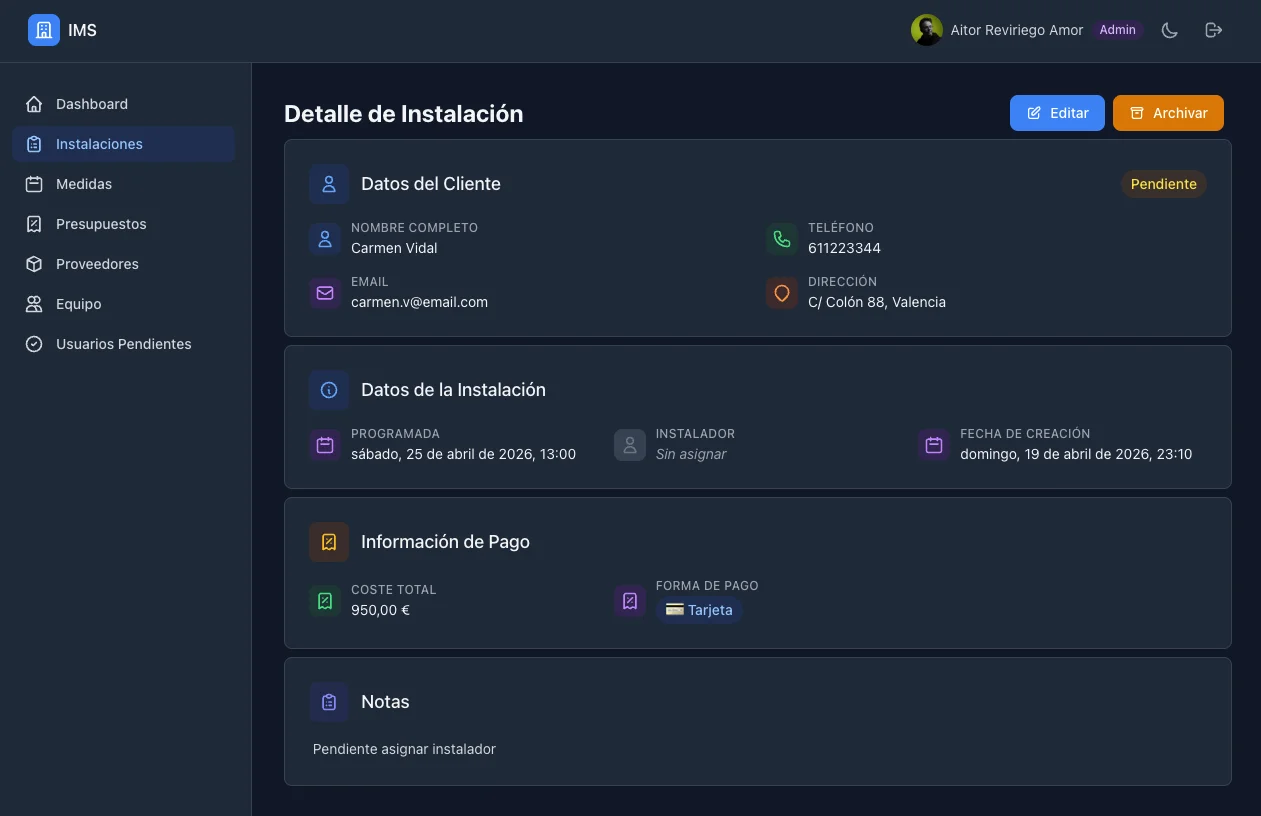The height and width of the screenshot is (816, 1261).
Task: Go to Proveedores section
Action: tap(97, 264)
